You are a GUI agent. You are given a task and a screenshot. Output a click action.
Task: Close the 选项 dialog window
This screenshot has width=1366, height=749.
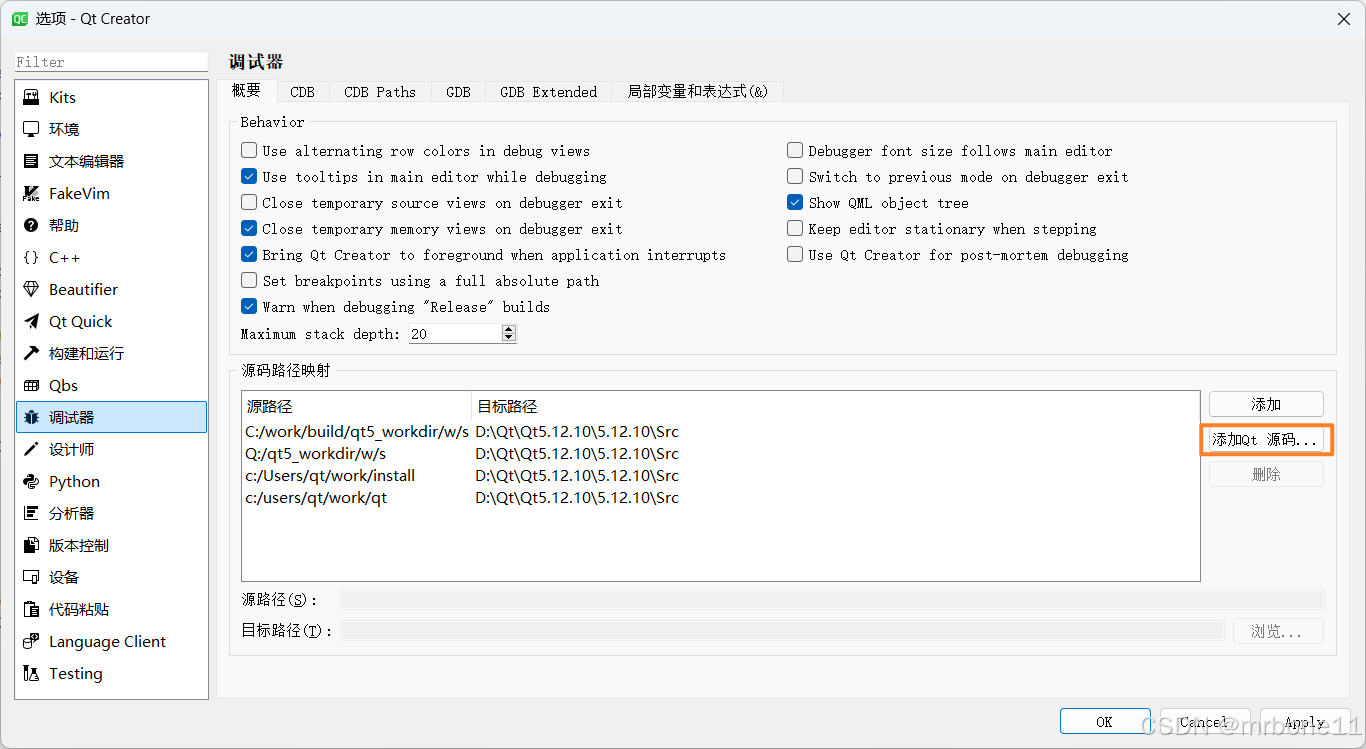[1342, 18]
